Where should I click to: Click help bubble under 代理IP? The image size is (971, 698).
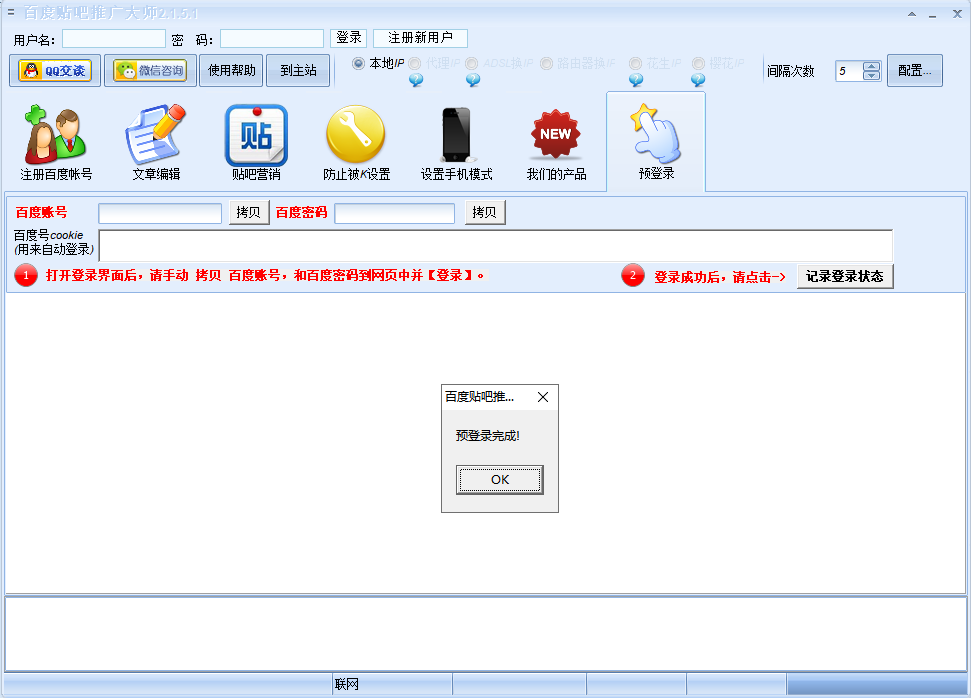416,80
